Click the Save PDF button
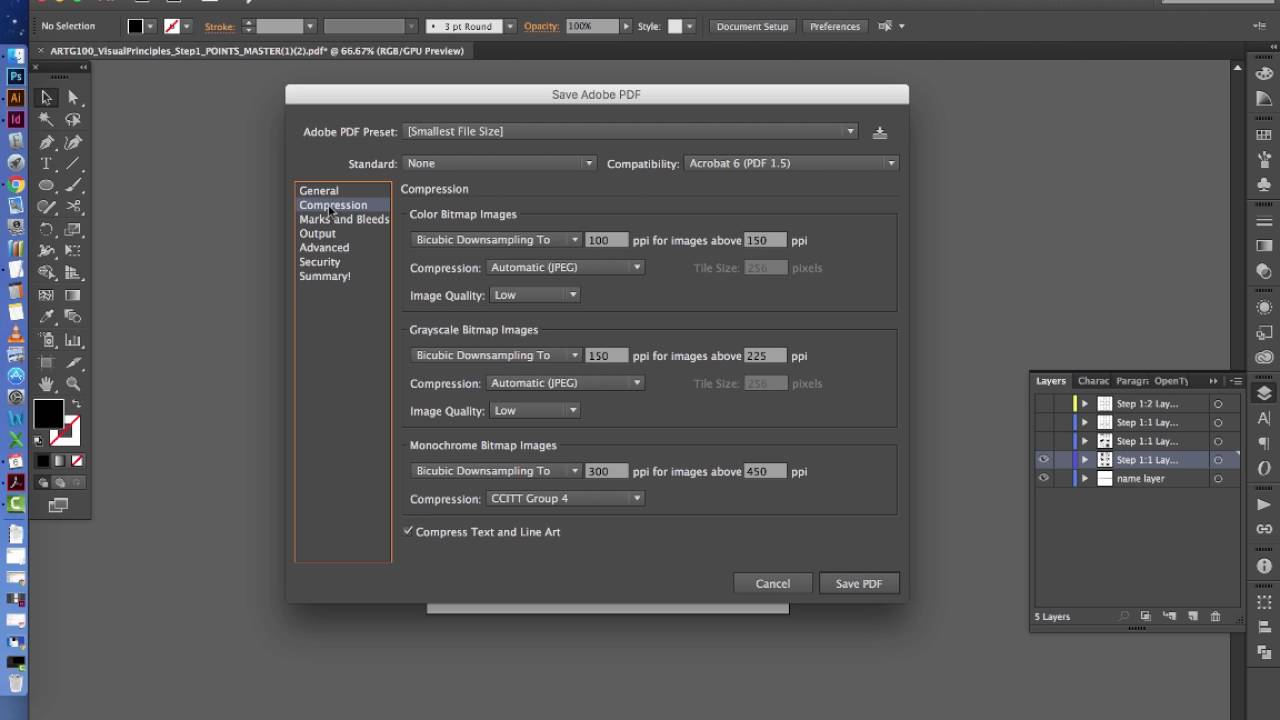Image resolution: width=1280 pixels, height=720 pixels. 859,583
